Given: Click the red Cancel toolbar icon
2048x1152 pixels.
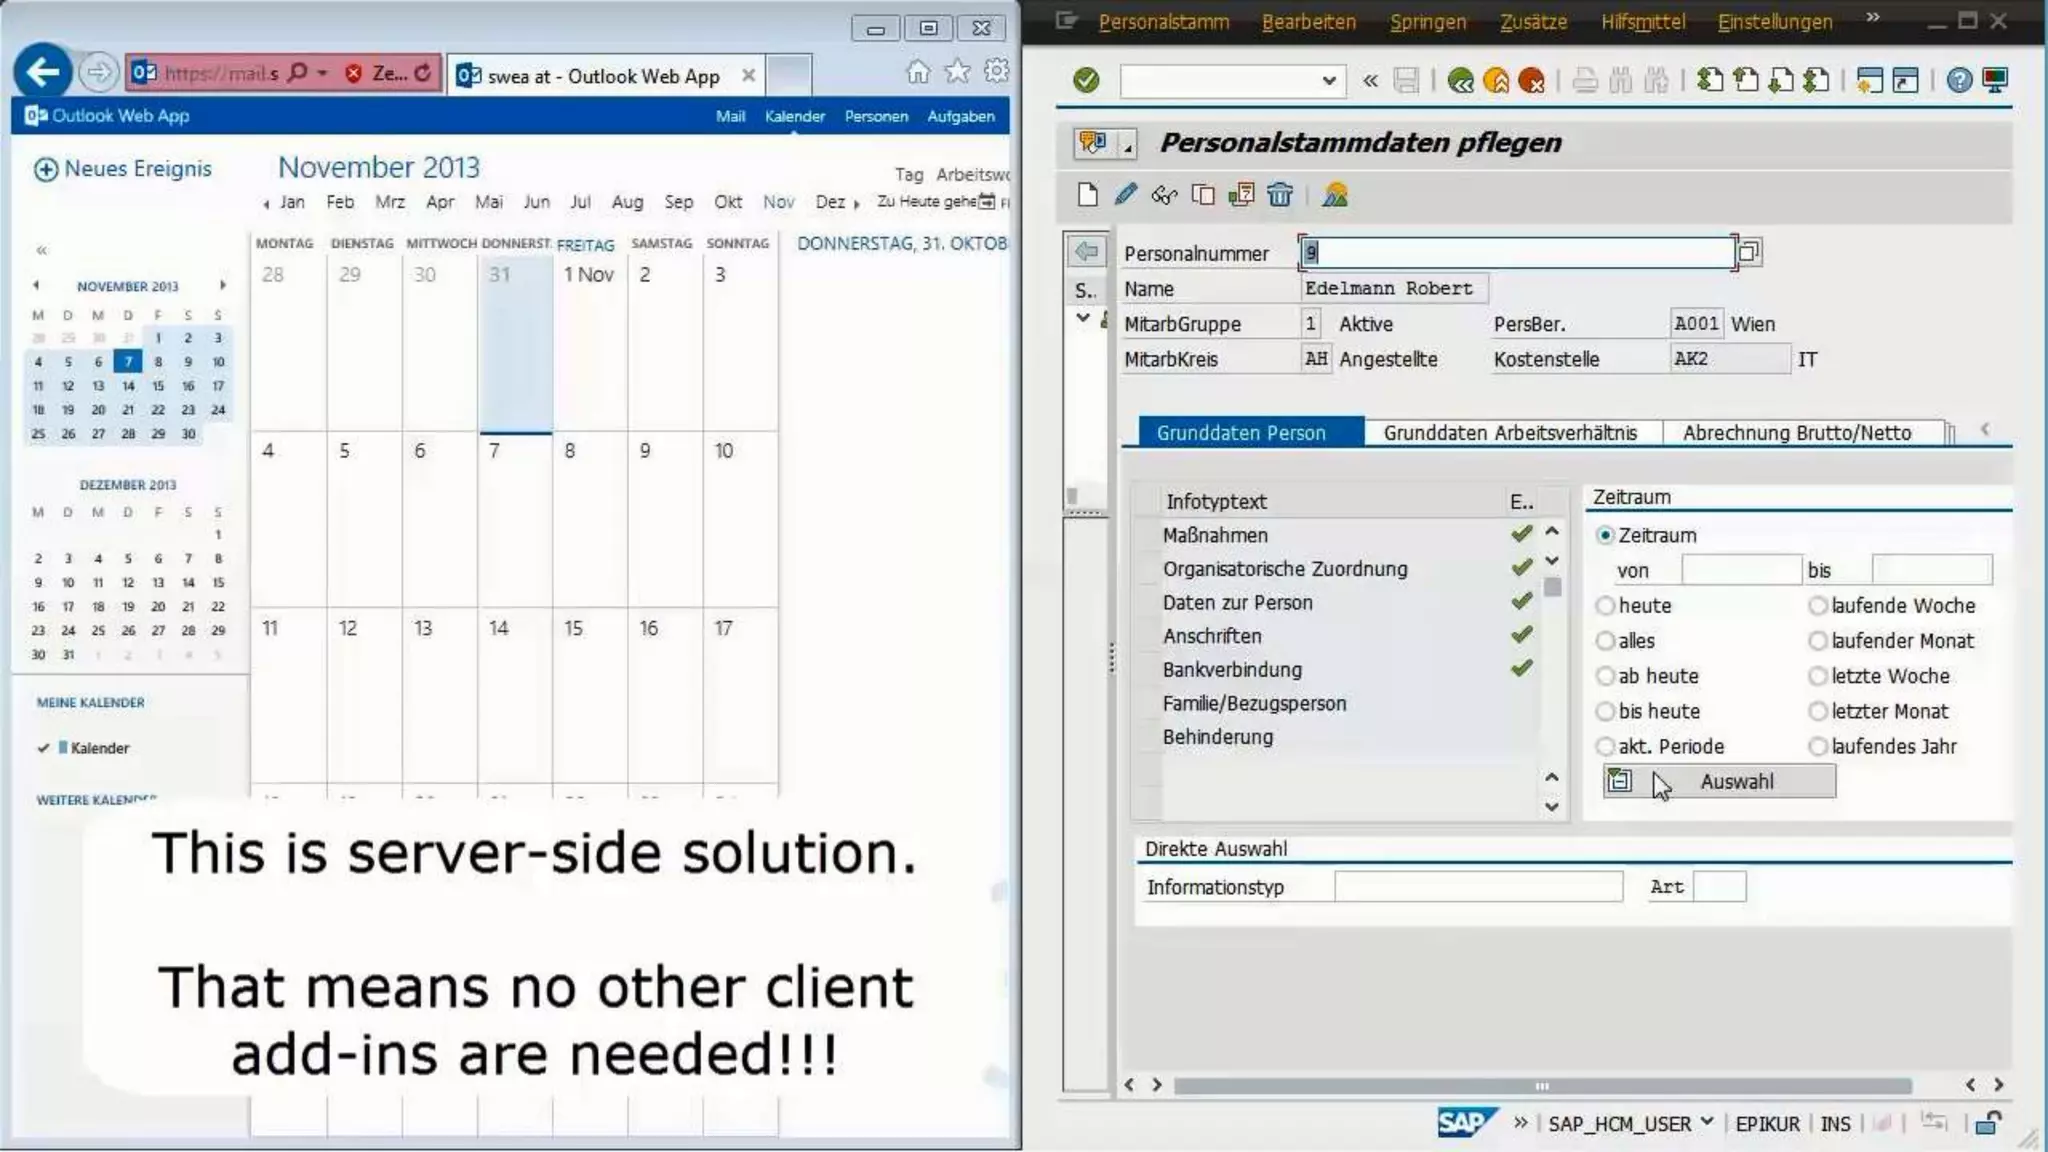Looking at the screenshot, I should point(1531,80).
